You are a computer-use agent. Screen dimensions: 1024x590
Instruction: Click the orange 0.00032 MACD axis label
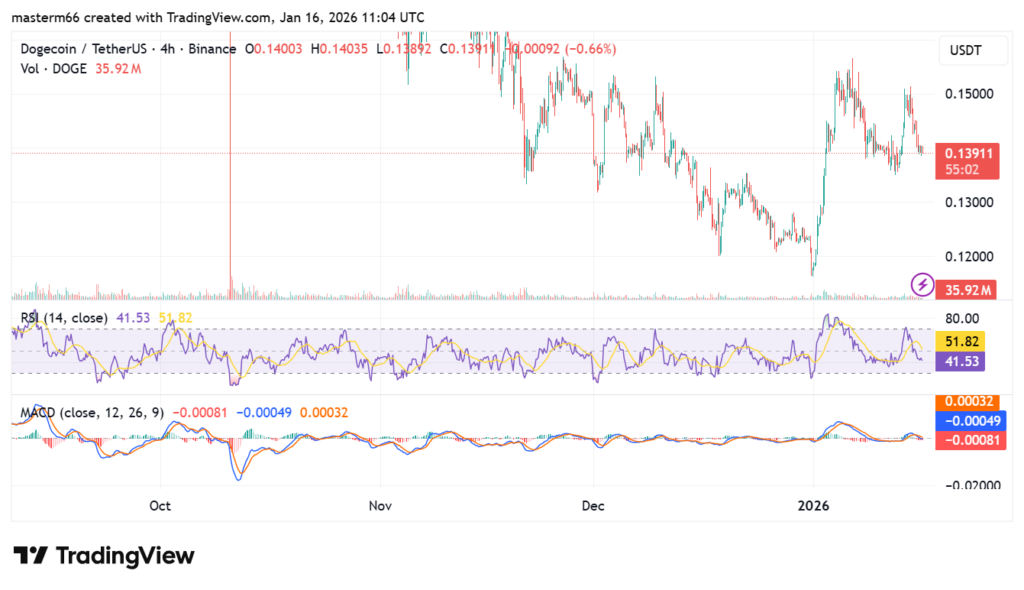click(968, 401)
